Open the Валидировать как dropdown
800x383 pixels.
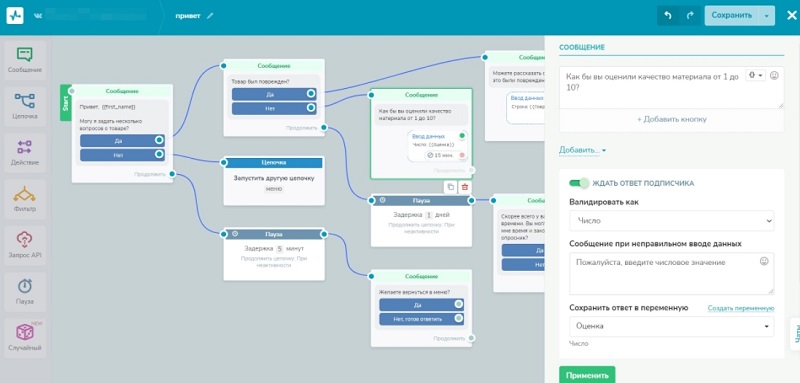point(671,221)
